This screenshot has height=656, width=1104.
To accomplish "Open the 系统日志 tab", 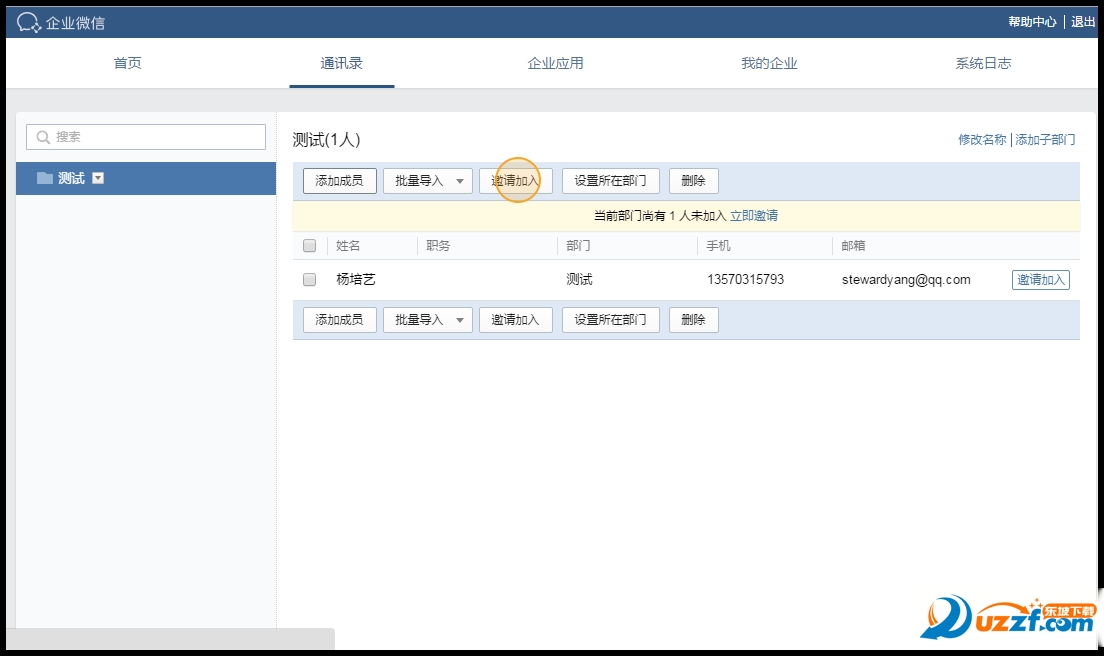I will tap(982, 62).
